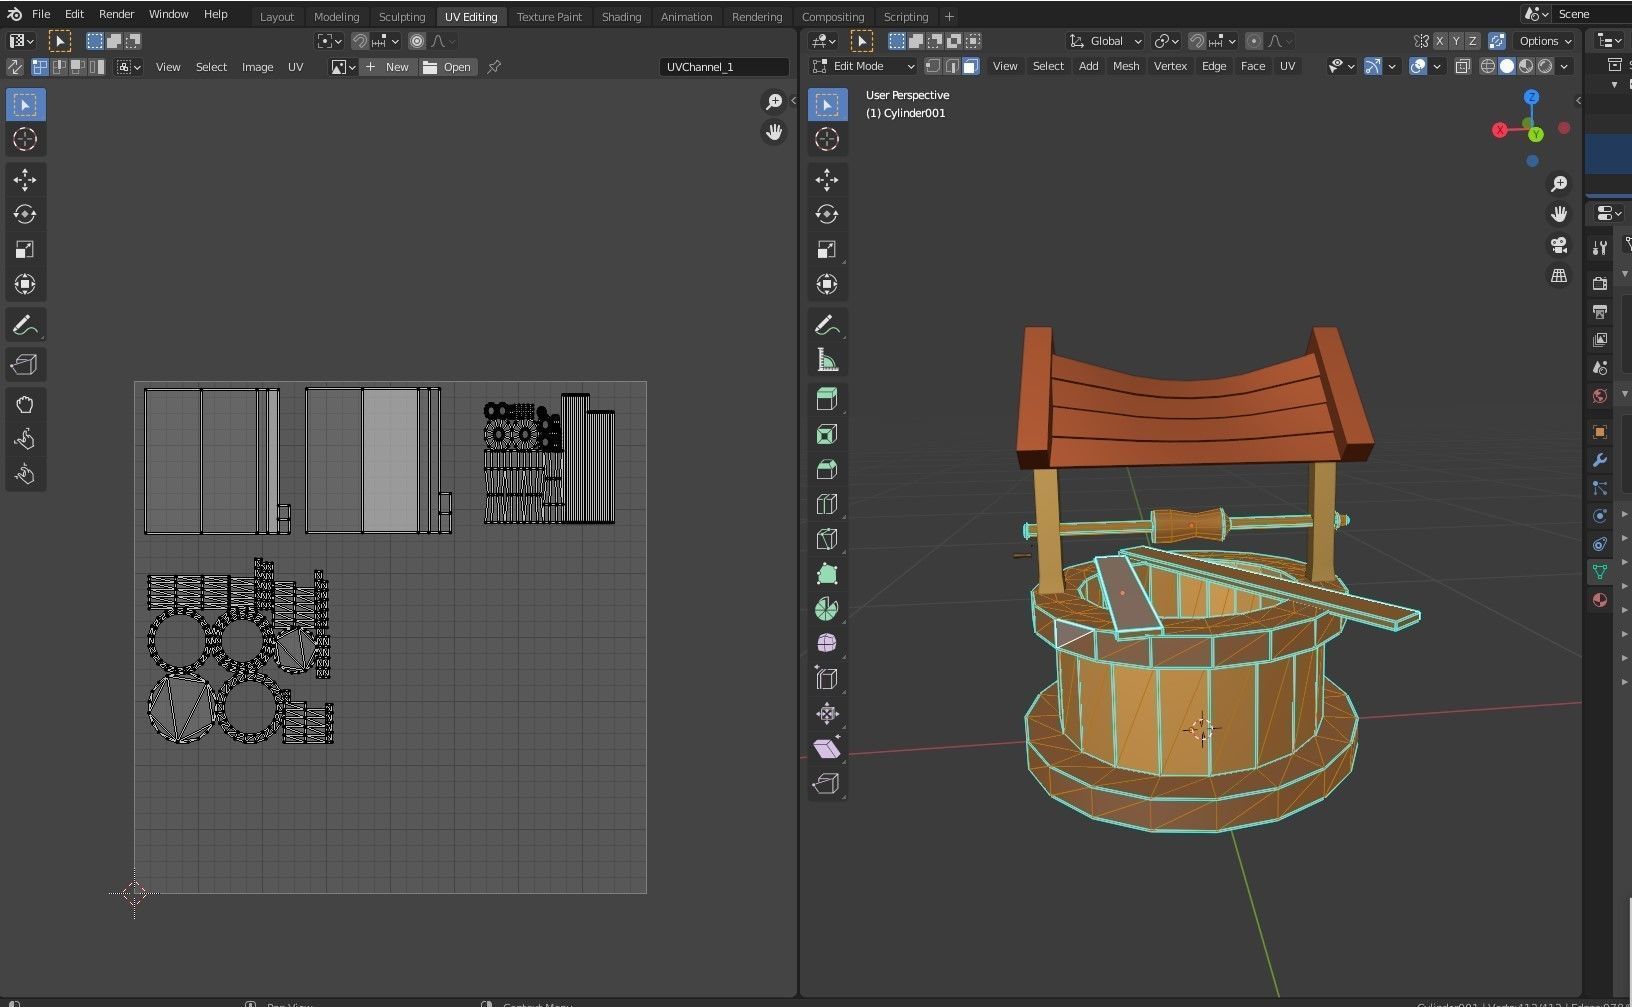Select the Grab sculpt tool in UV editor
1632x1007 pixels.
click(x=25, y=404)
